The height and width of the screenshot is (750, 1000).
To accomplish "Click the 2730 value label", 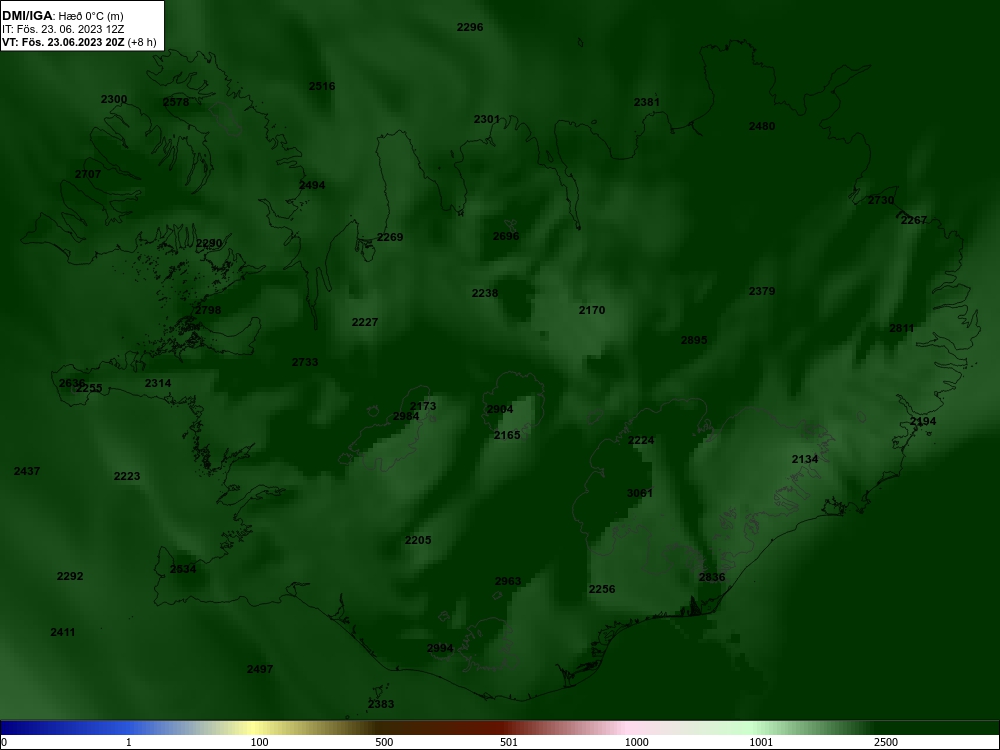I will pyautogui.click(x=881, y=200).
